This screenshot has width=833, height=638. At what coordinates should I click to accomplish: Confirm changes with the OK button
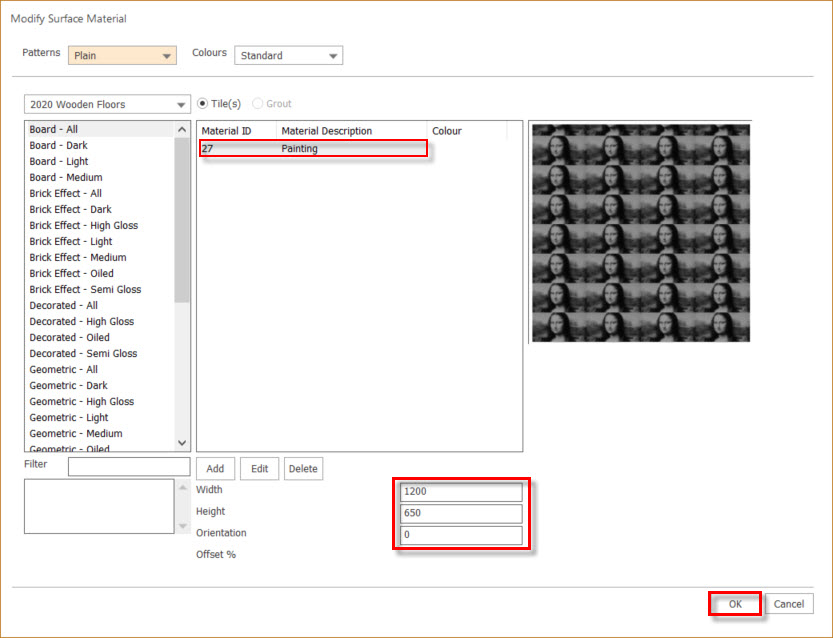pyautogui.click(x=735, y=604)
